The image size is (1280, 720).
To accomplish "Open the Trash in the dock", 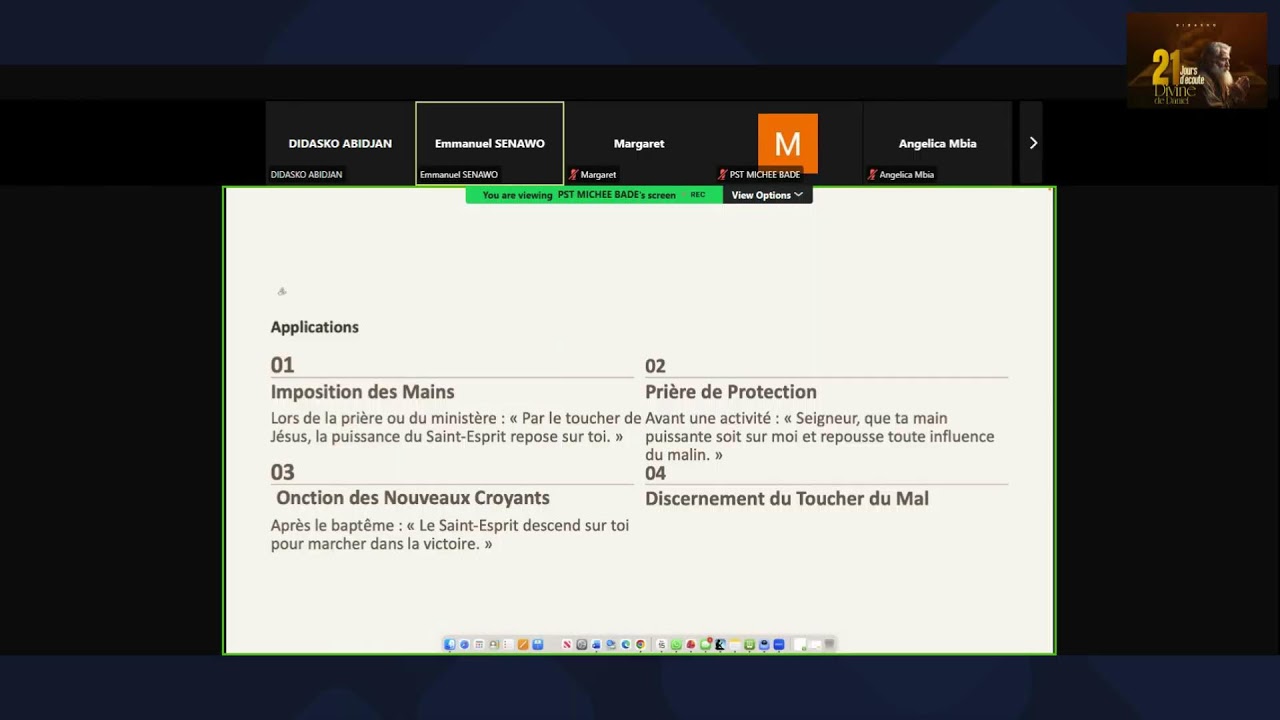I will [829, 645].
